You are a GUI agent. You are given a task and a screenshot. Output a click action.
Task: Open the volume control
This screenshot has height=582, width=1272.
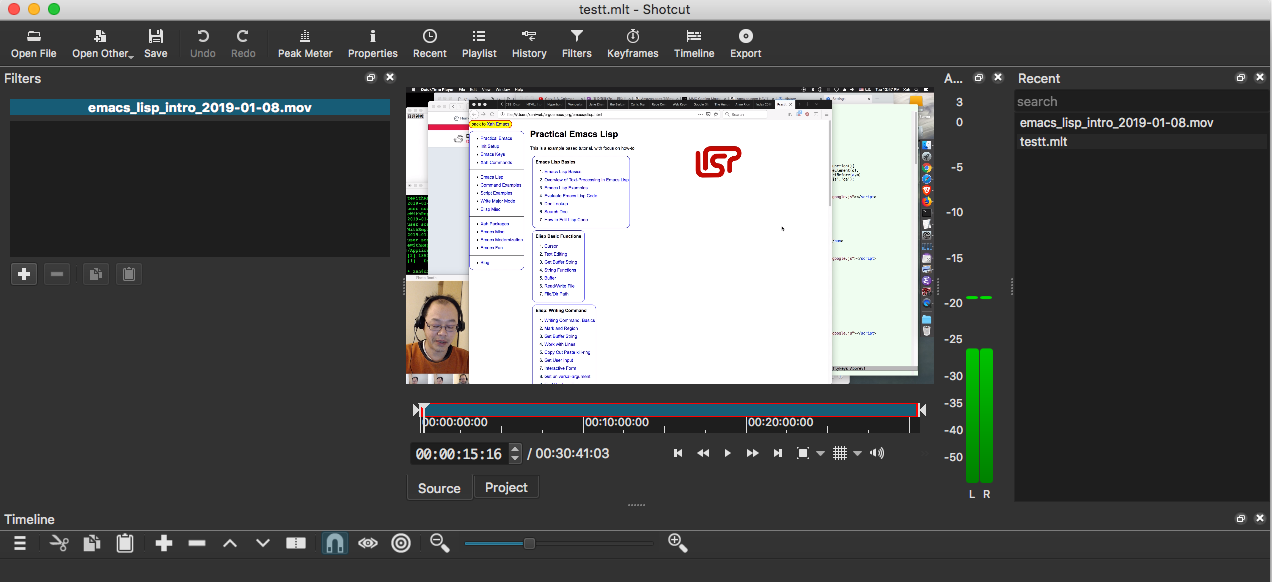[x=877, y=454]
